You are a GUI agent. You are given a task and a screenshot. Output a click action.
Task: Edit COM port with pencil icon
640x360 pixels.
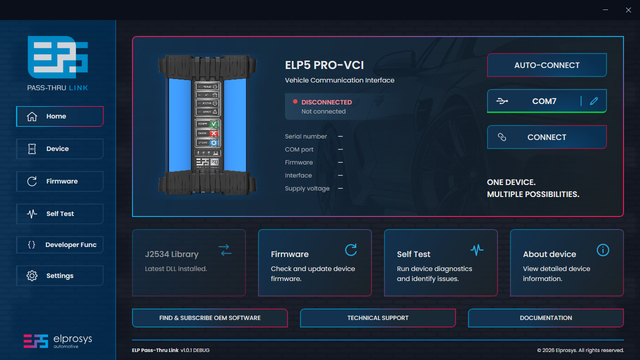coord(594,101)
